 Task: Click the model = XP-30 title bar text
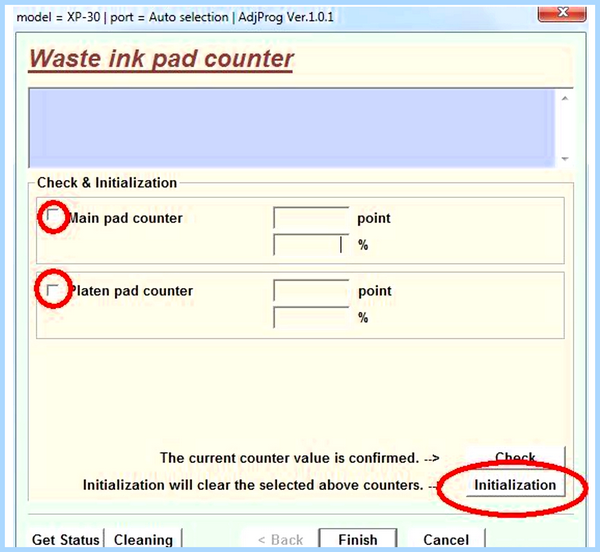coord(175,17)
